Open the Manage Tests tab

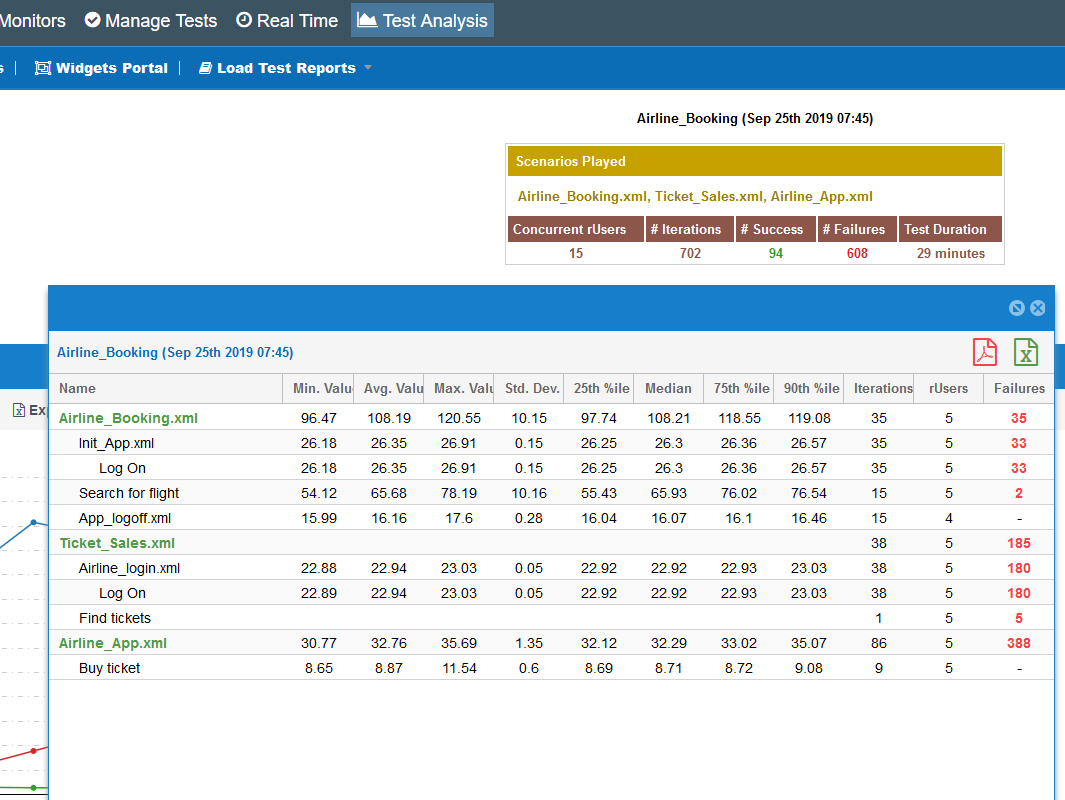[x=151, y=20]
